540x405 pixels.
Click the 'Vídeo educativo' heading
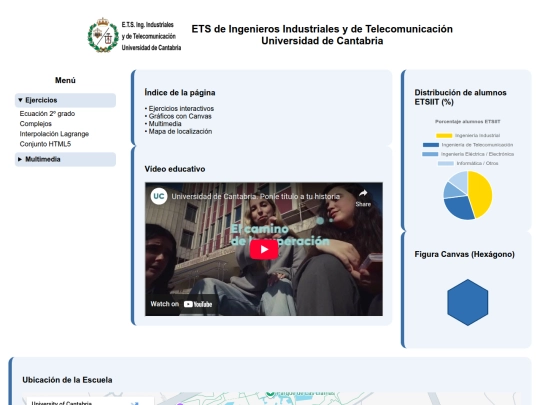175,169
